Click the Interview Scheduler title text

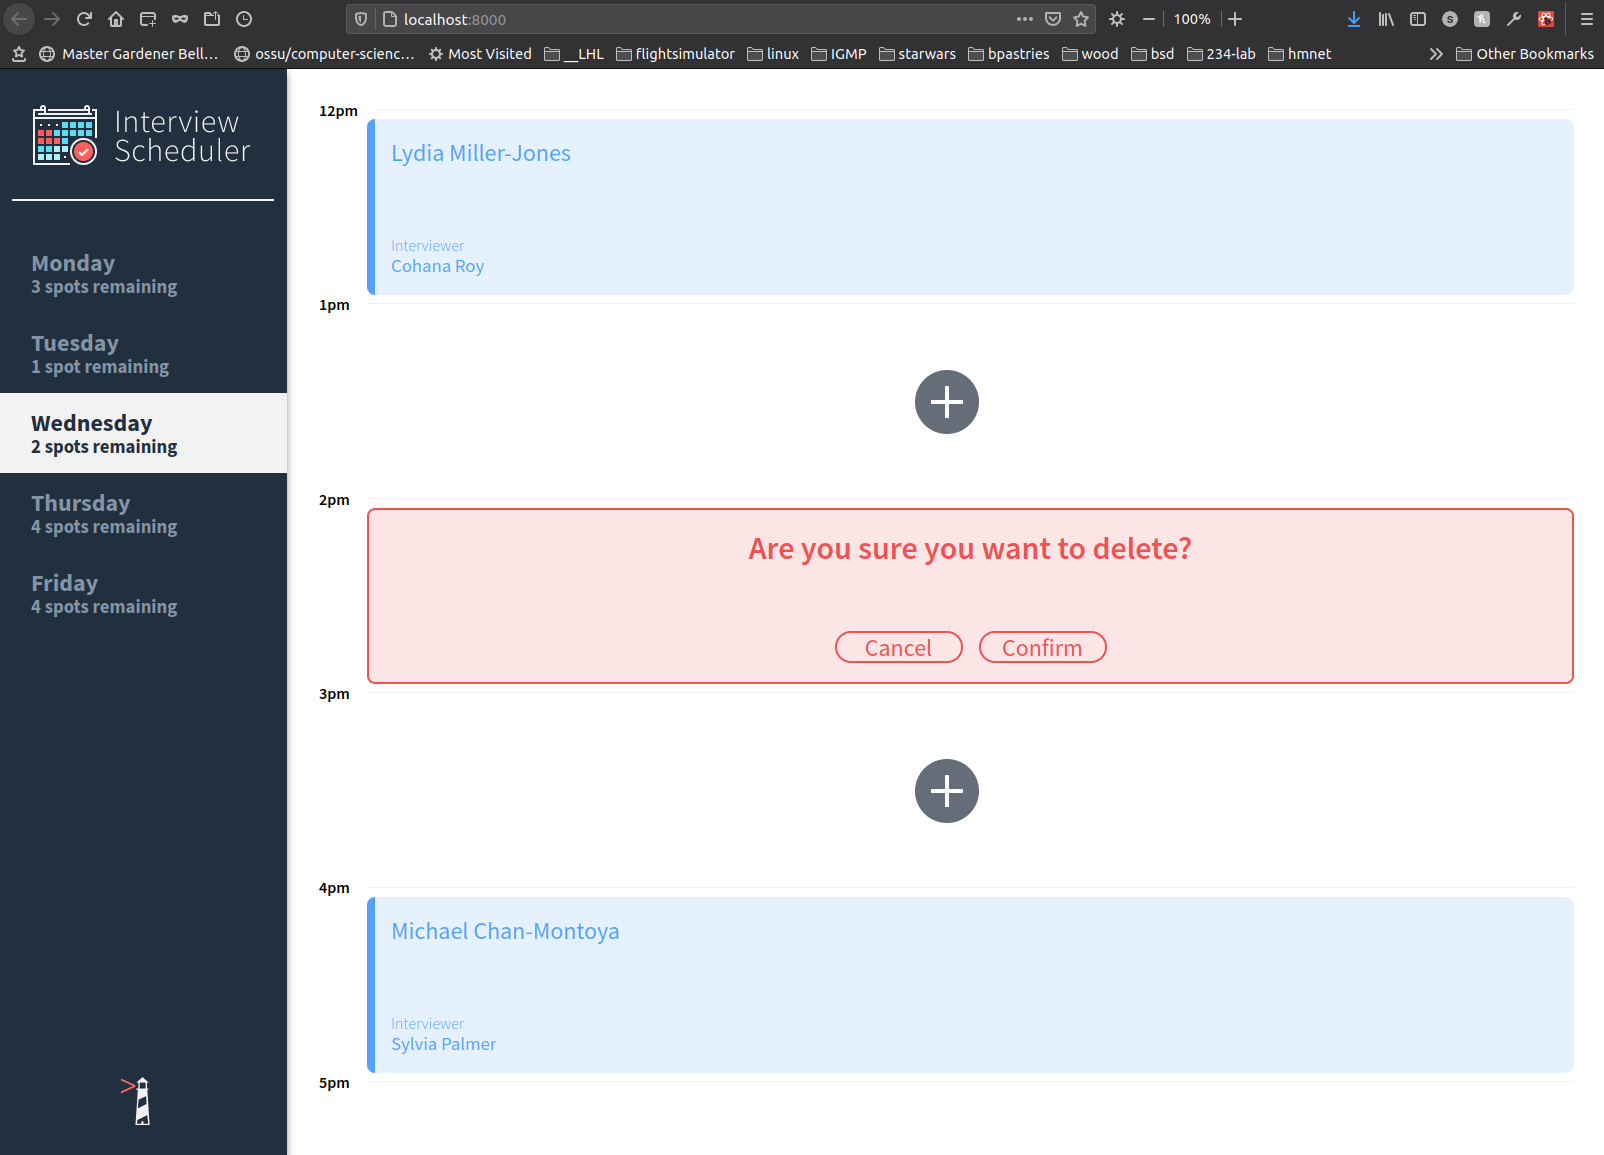182,136
